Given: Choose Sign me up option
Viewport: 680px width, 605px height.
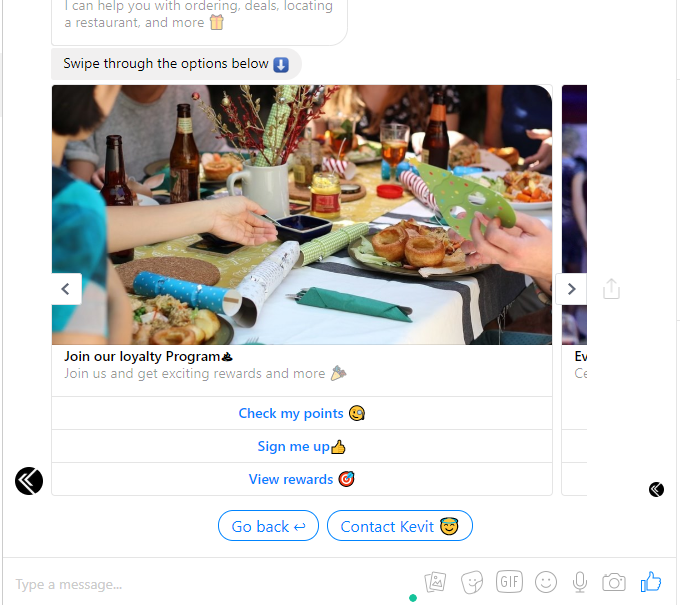Looking at the screenshot, I should [302, 446].
